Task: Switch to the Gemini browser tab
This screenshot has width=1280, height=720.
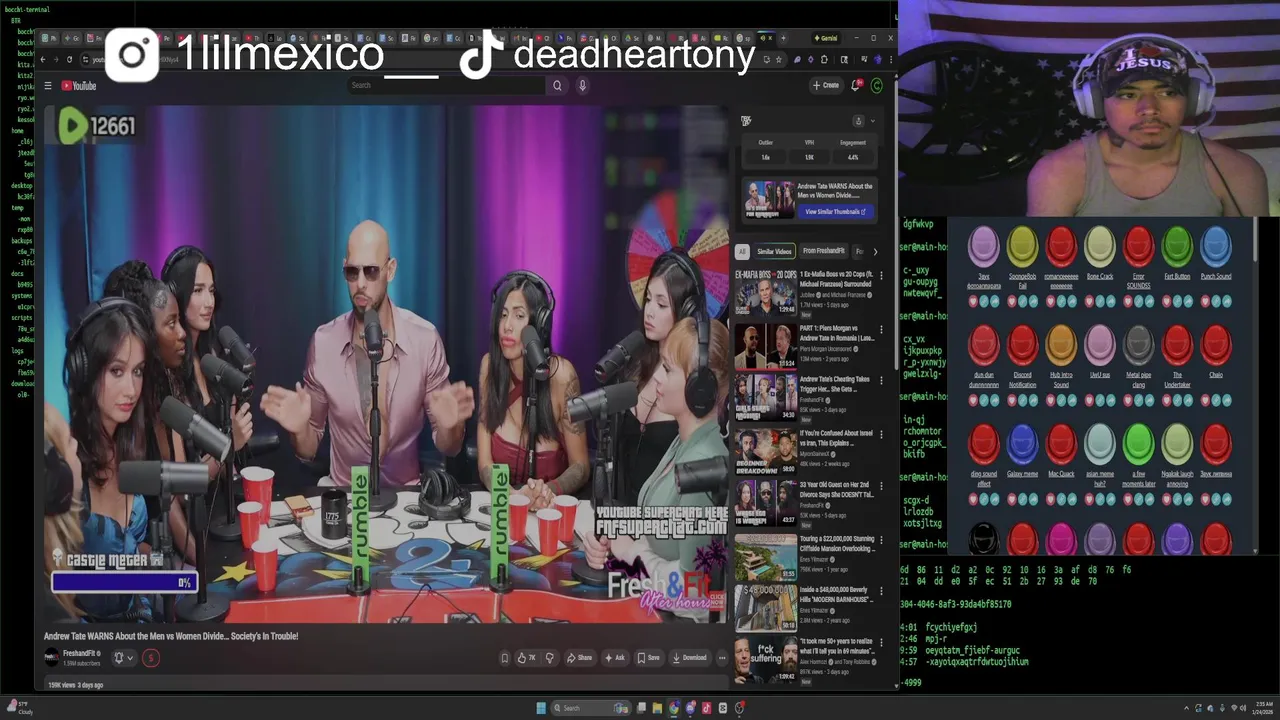Action: click(825, 38)
